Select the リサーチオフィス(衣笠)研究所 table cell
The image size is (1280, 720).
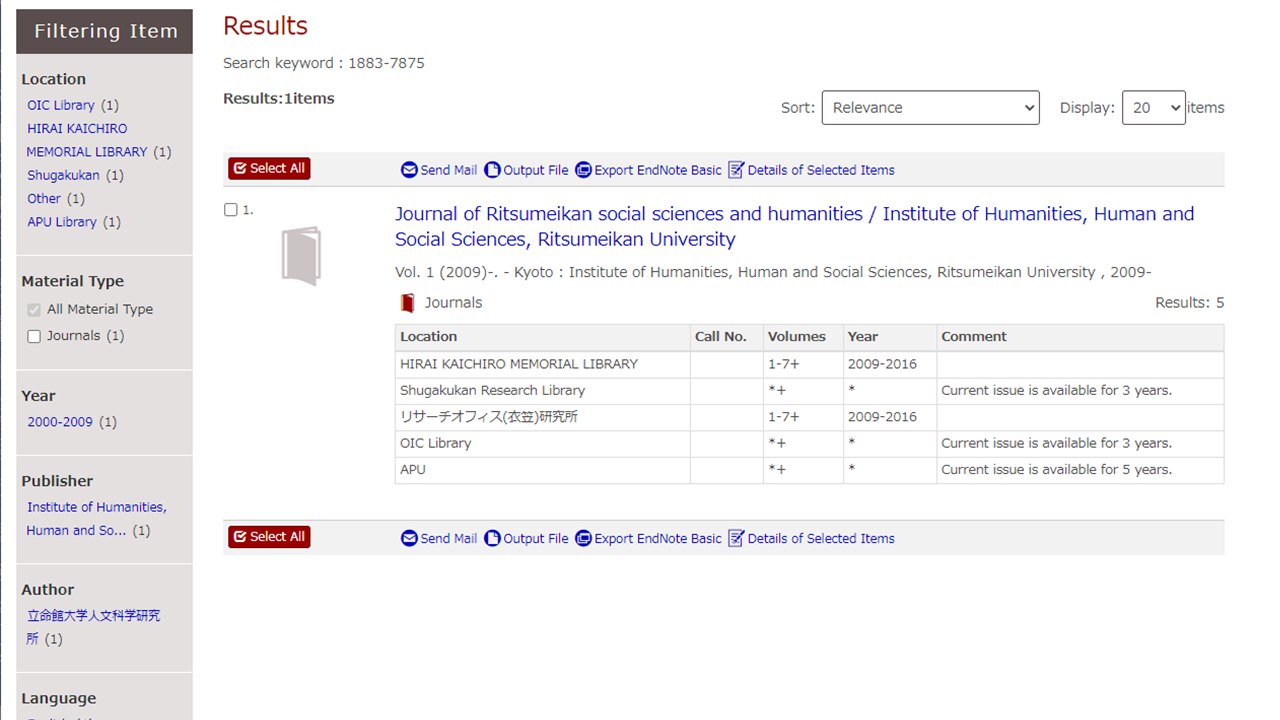[x=543, y=417]
